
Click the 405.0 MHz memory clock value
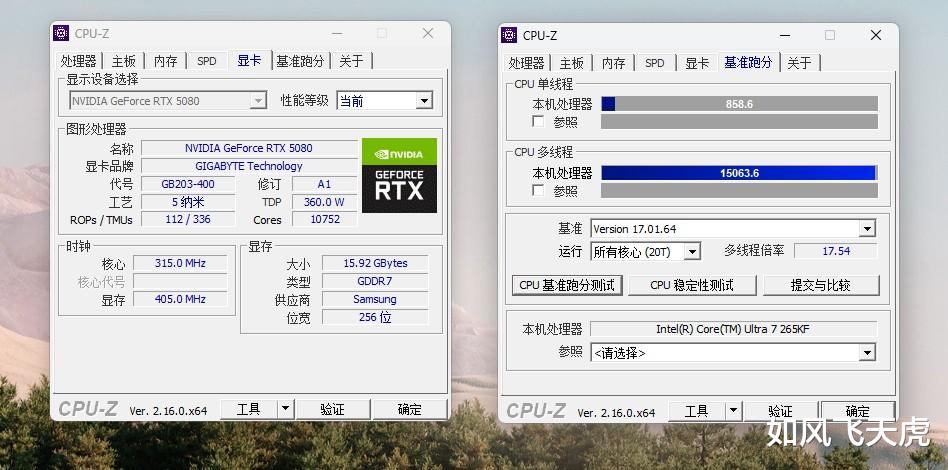[180, 299]
